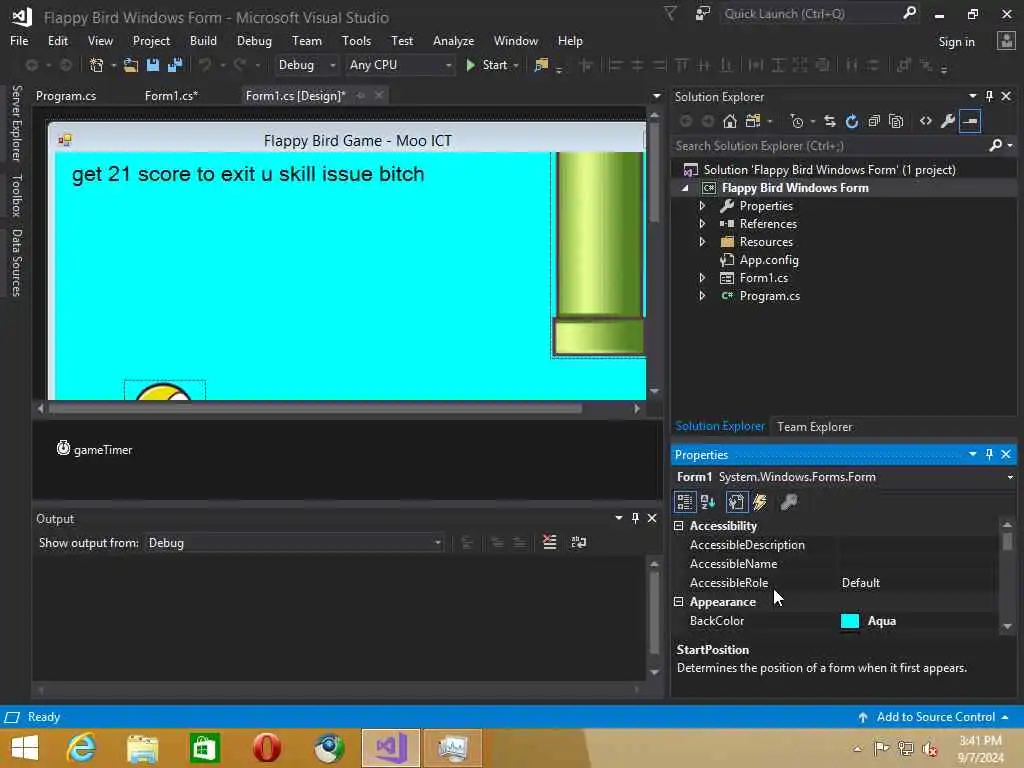Viewport: 1024px width, 768px height.
Task: Select Program.cs in Solution Explorer tree
Action: click(x=769, y=296)
